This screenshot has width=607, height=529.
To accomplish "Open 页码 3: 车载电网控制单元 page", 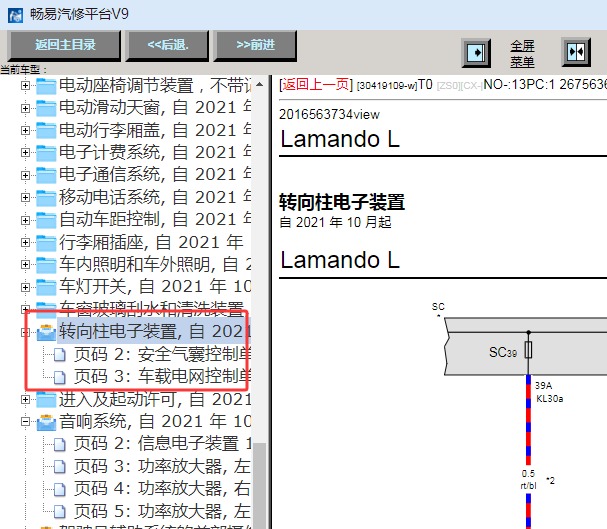I will pos(163,377).
